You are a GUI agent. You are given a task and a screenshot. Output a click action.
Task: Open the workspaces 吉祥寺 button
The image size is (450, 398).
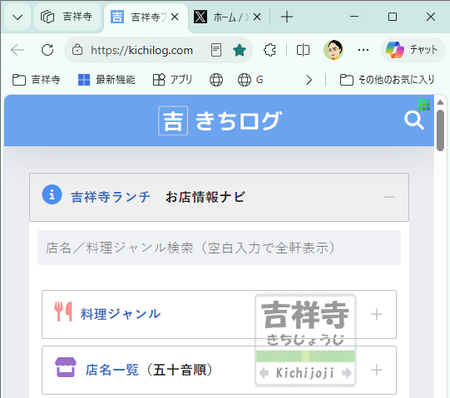67,17
